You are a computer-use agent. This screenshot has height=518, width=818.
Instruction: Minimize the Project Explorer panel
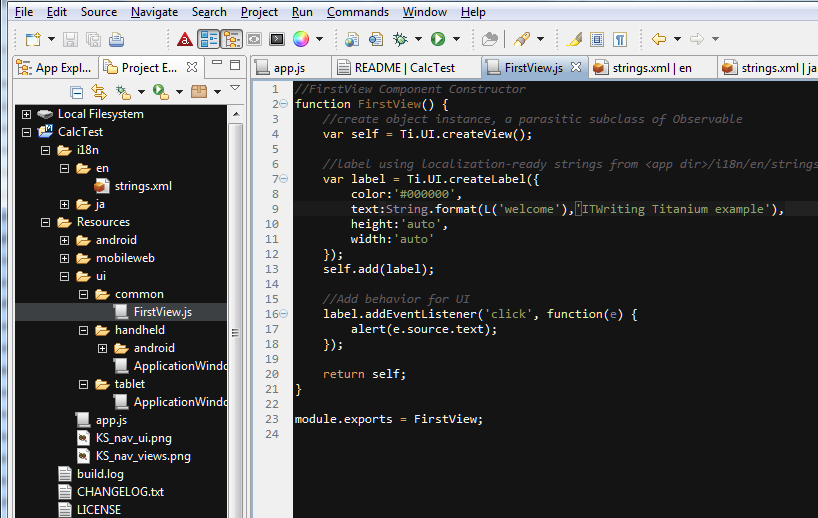pos(217,64)
